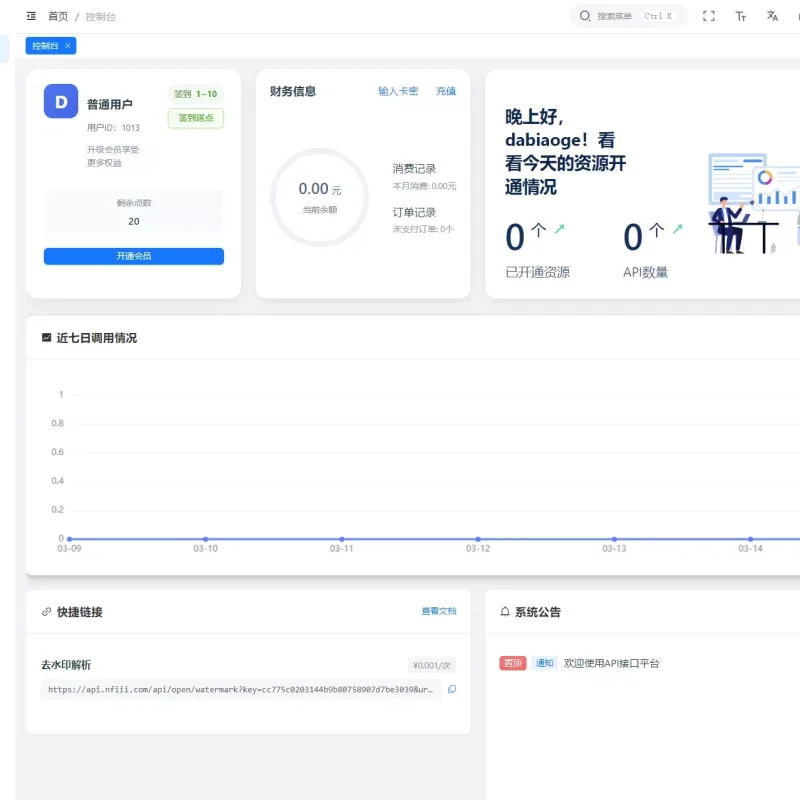The width and height of the screenshot is (800, 800).
Task: Open the search menu icon
Action: [x=585, y=16]
